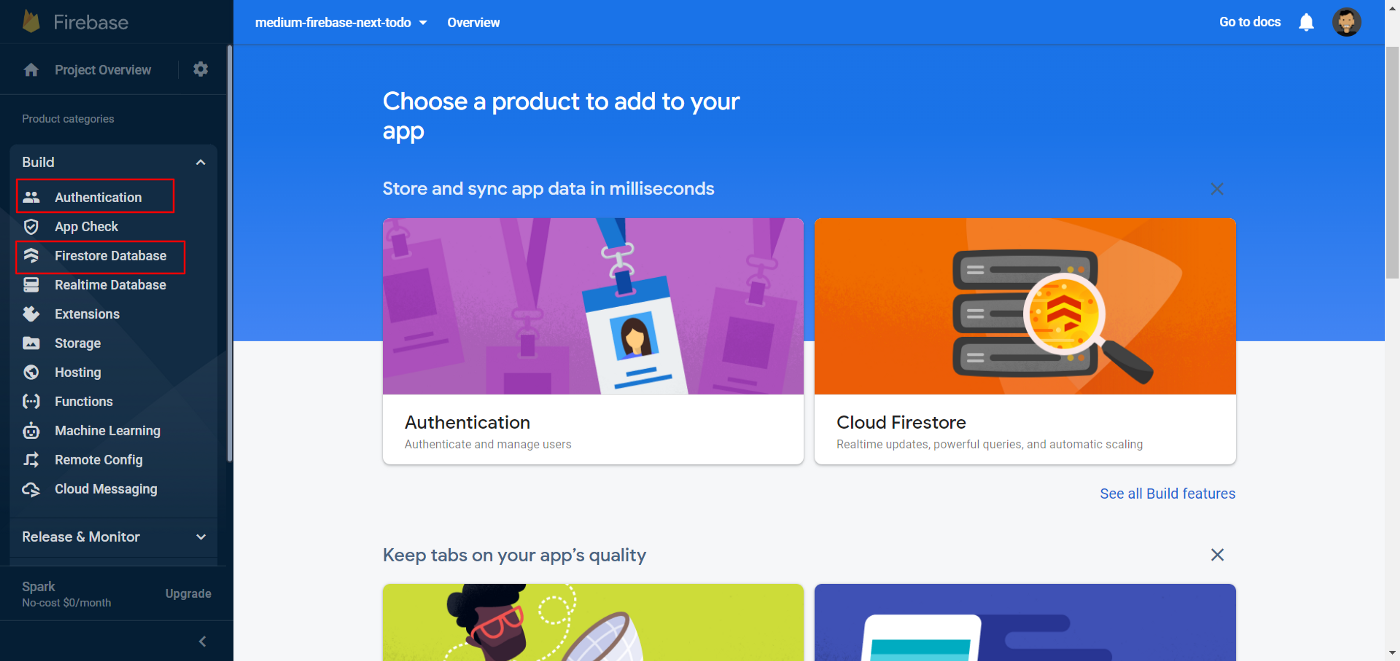Viewport: 1400px width, 661px height.
Task: Click the Functions icon in sidebar
Action: tap(31, 401)
